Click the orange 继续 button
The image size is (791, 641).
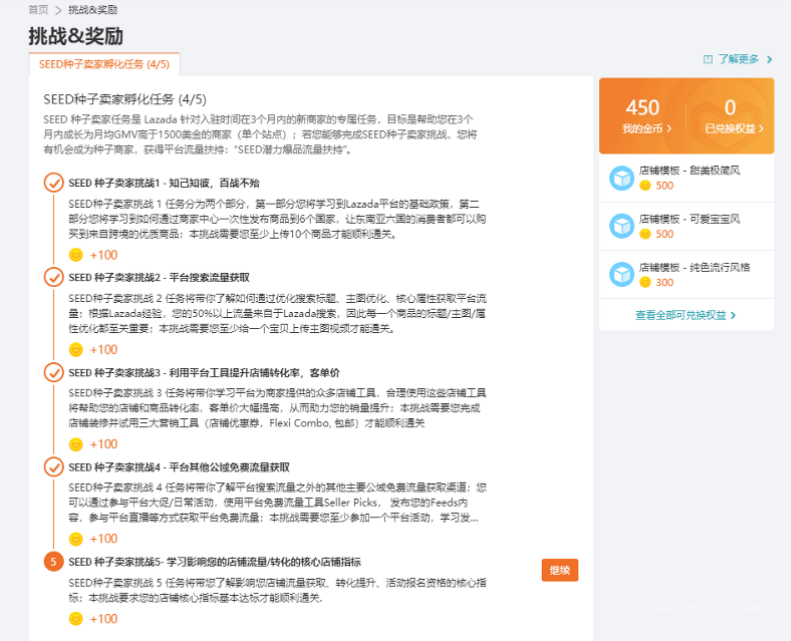click(559, 570)
